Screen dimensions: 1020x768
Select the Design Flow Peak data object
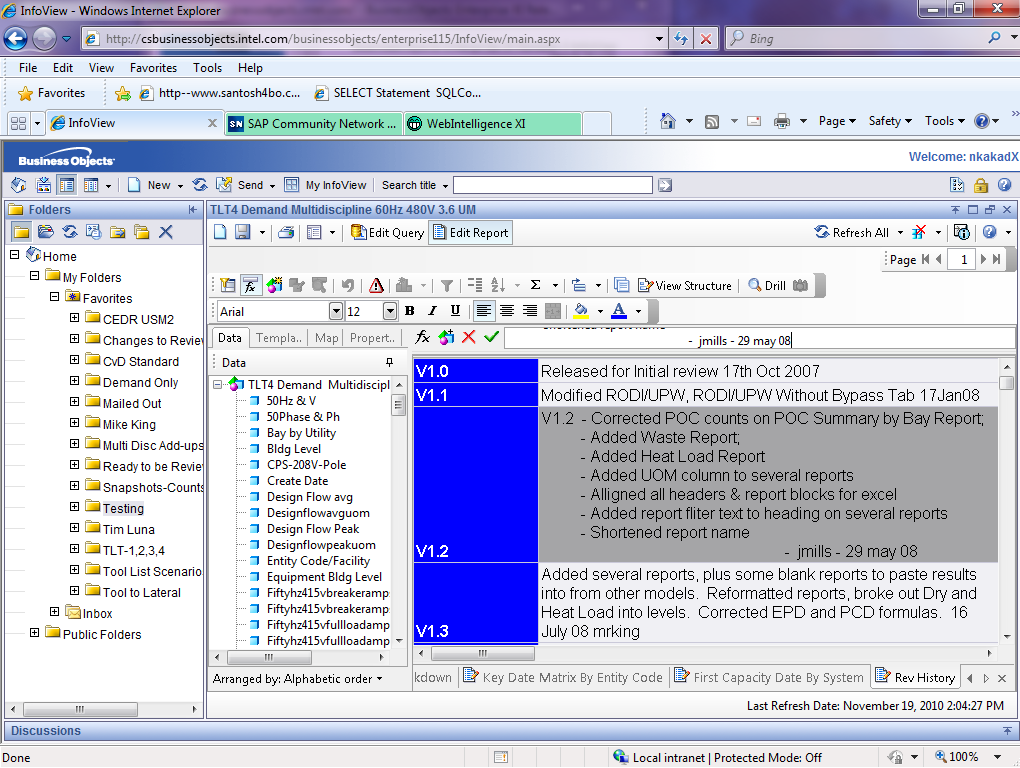313,529
